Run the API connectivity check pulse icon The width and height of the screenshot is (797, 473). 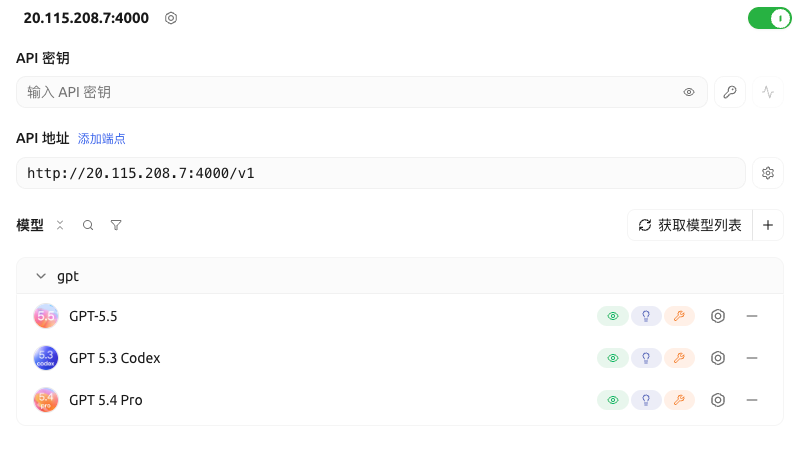coord(768,92)
